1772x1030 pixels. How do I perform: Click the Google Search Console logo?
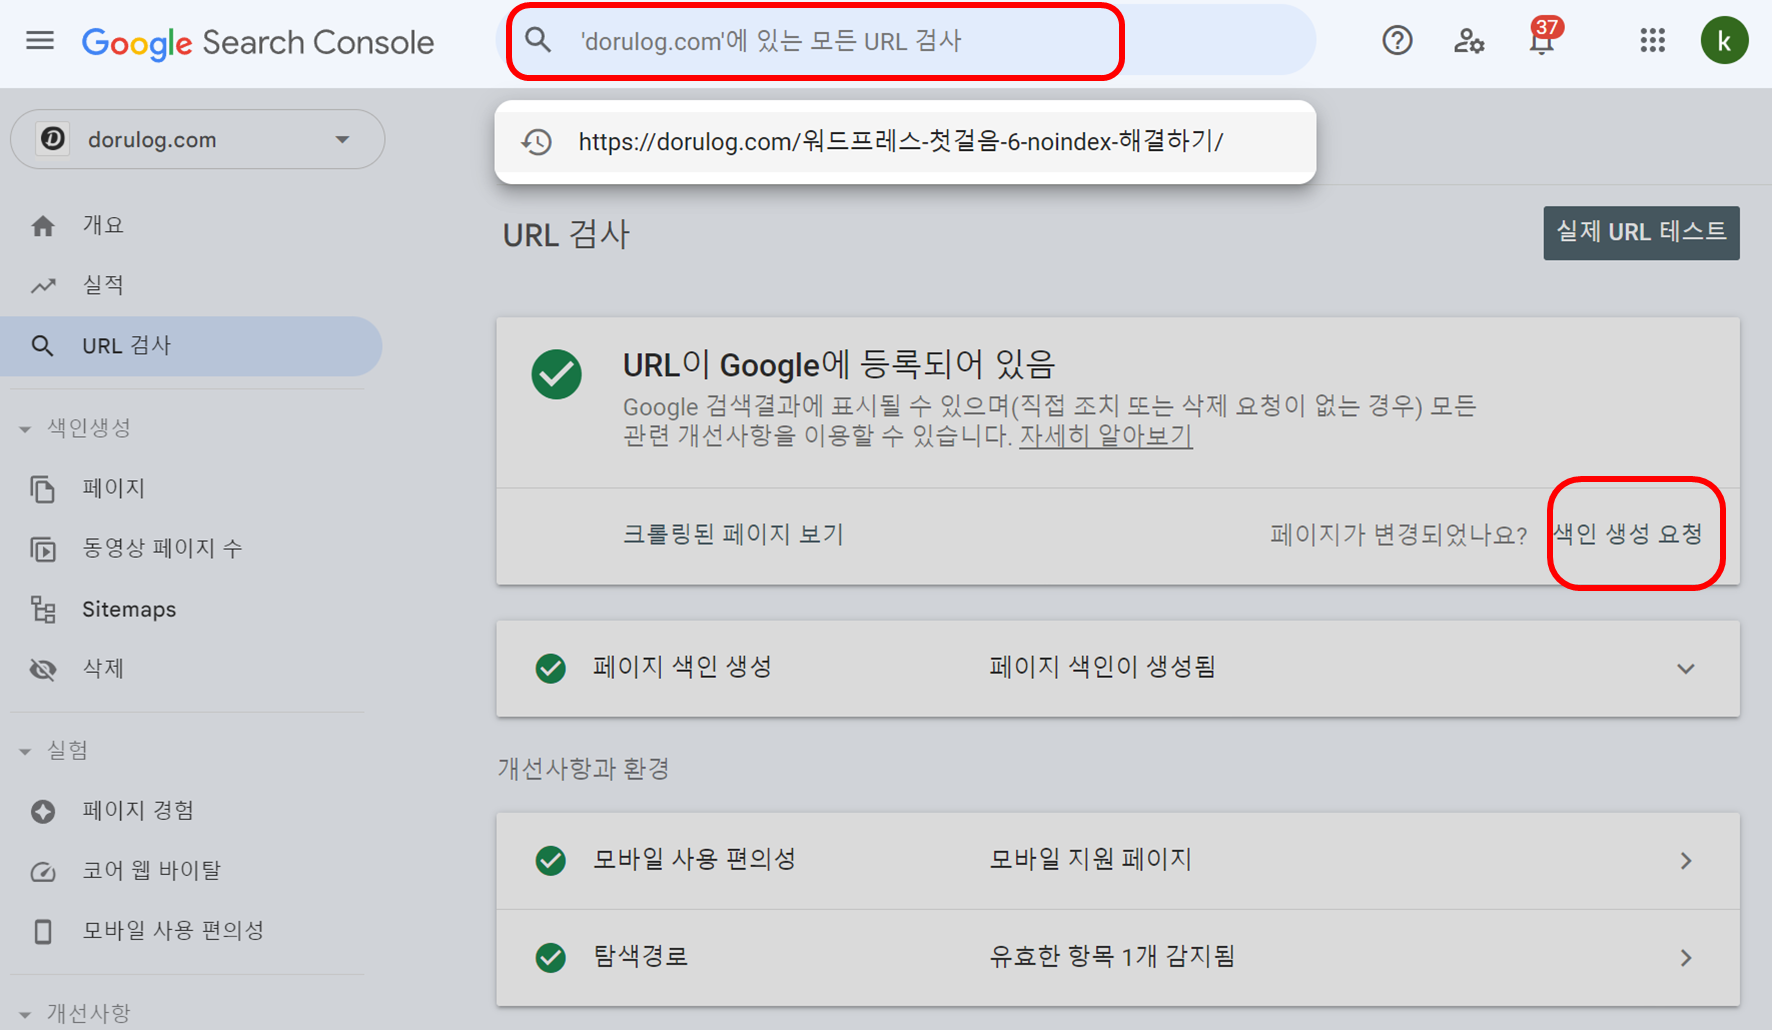point(258,42)
